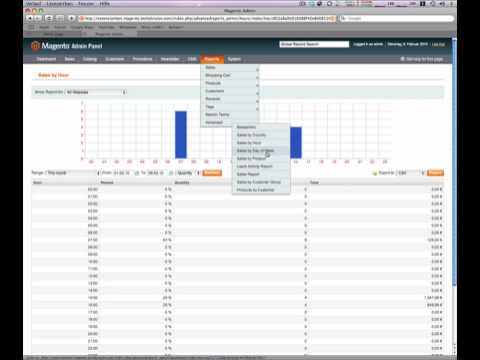Open the To date calendar icon
Viewport: 480px width, 360px height.
(171, 173)
